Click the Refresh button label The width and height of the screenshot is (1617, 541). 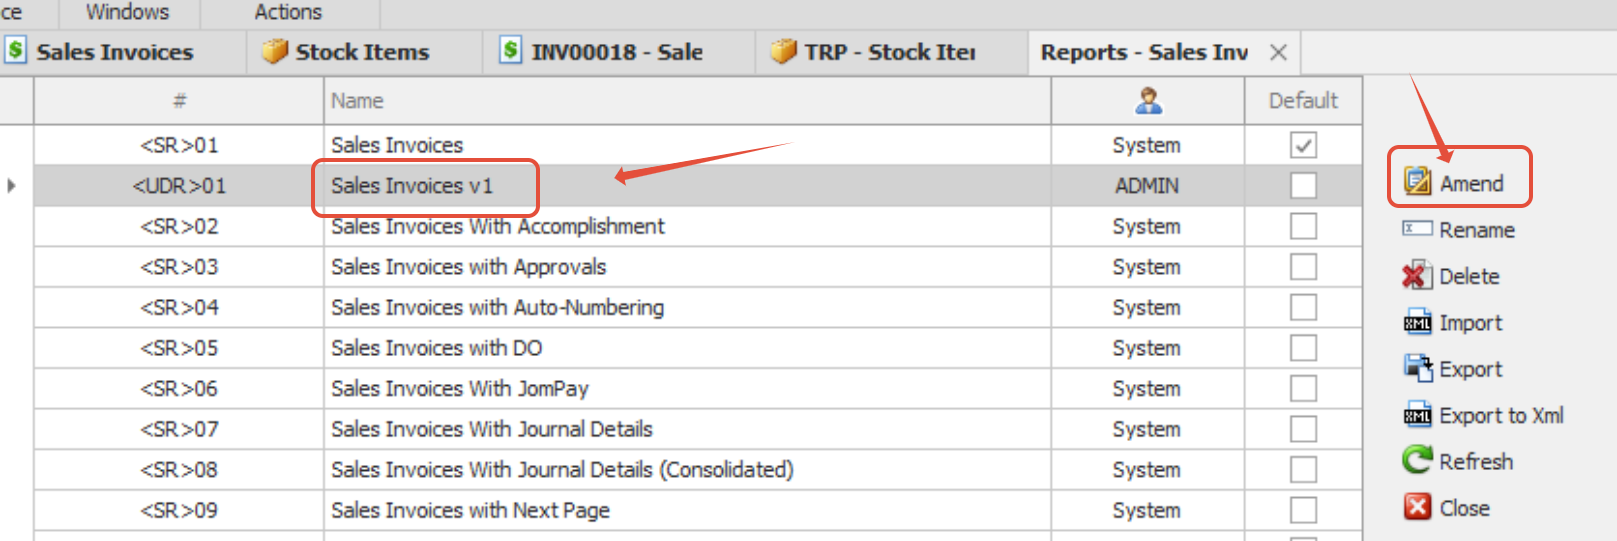[x=1476, y=461]
